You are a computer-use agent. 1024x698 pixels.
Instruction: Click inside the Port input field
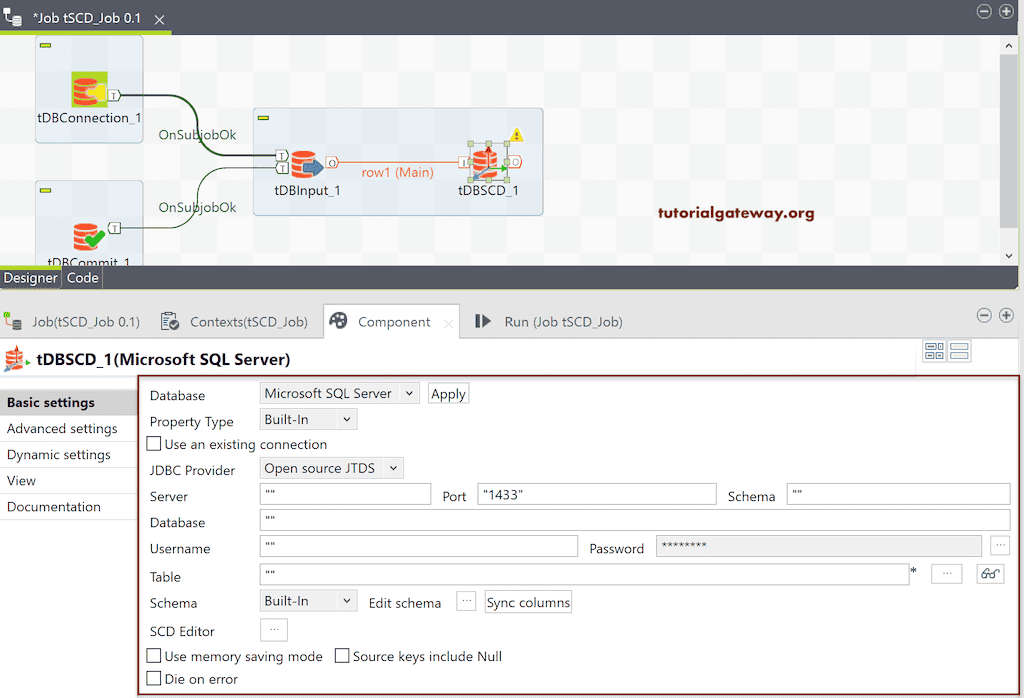click(x=596, y=493)
